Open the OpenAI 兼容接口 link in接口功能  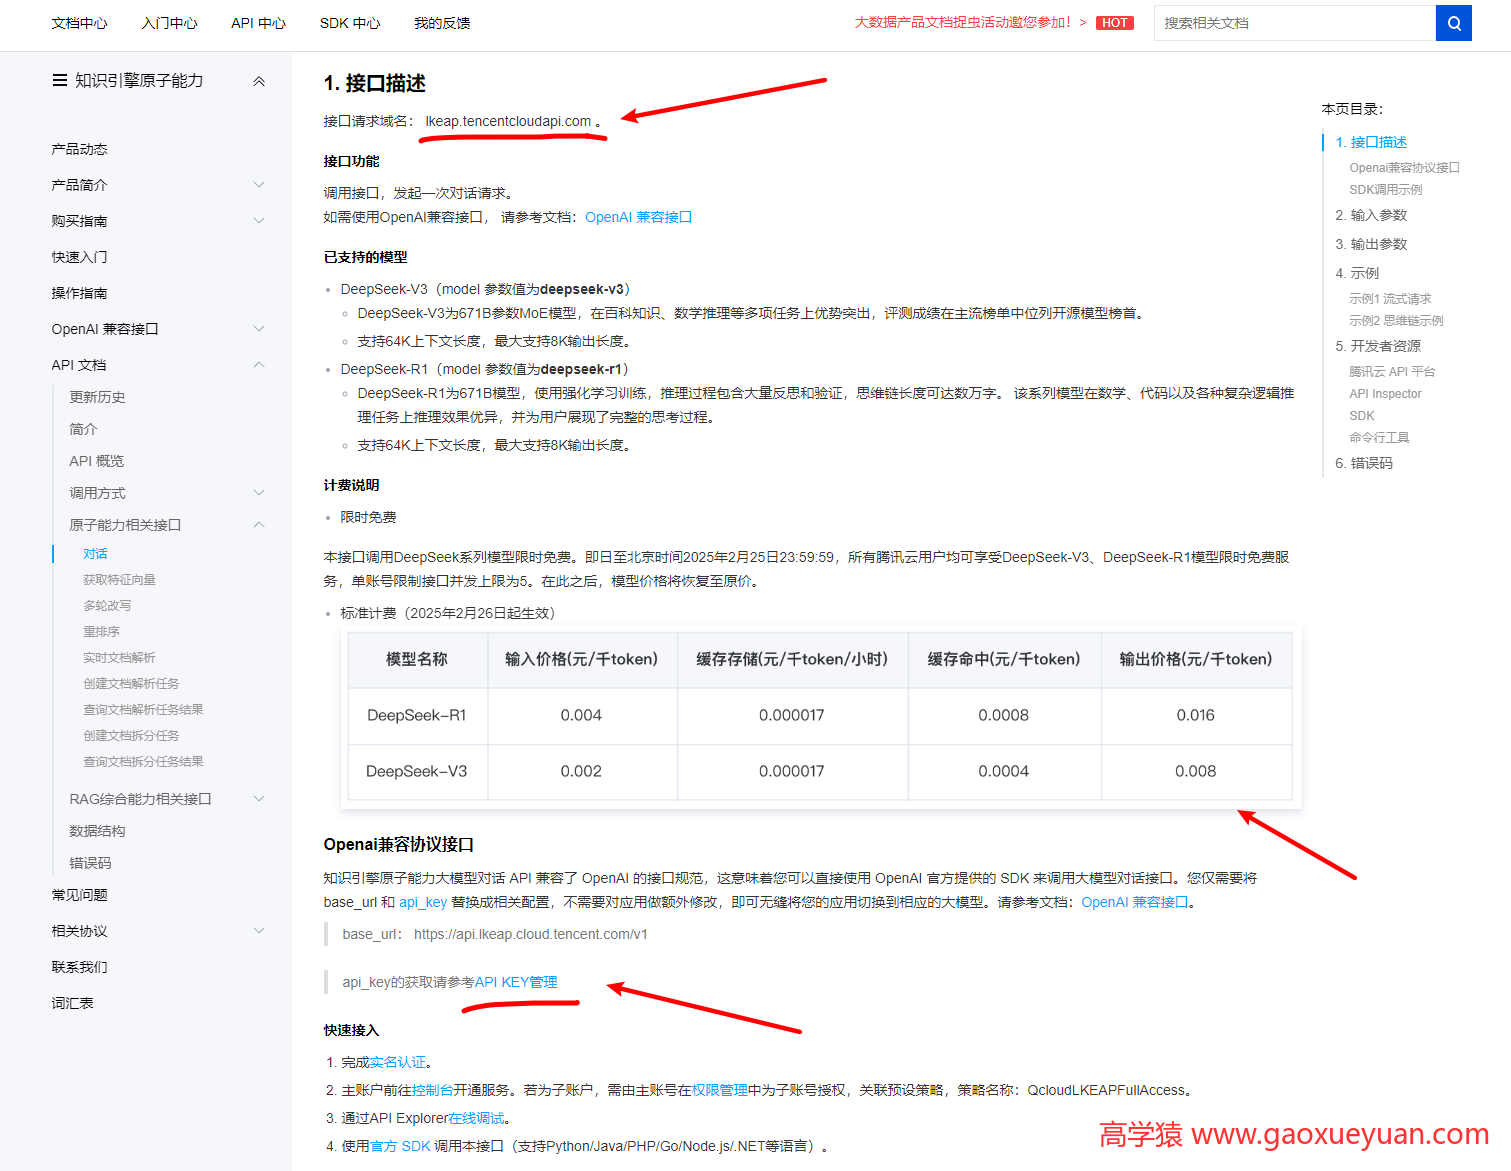(x=638, y=216)
